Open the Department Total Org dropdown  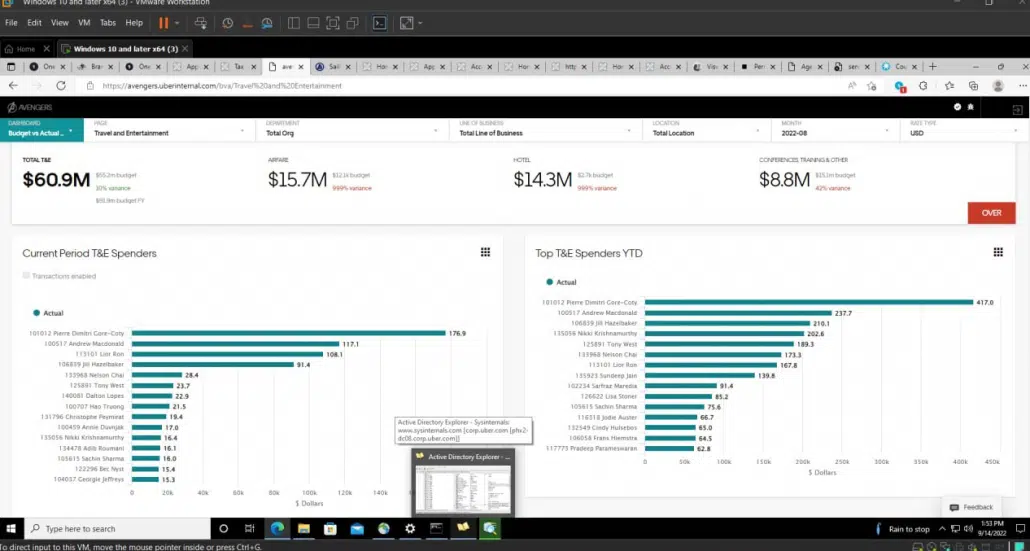(353, 129)
